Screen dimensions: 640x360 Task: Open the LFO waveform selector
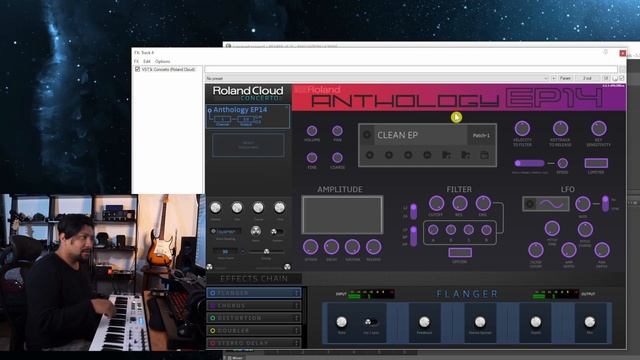click(x=546, y=204)
